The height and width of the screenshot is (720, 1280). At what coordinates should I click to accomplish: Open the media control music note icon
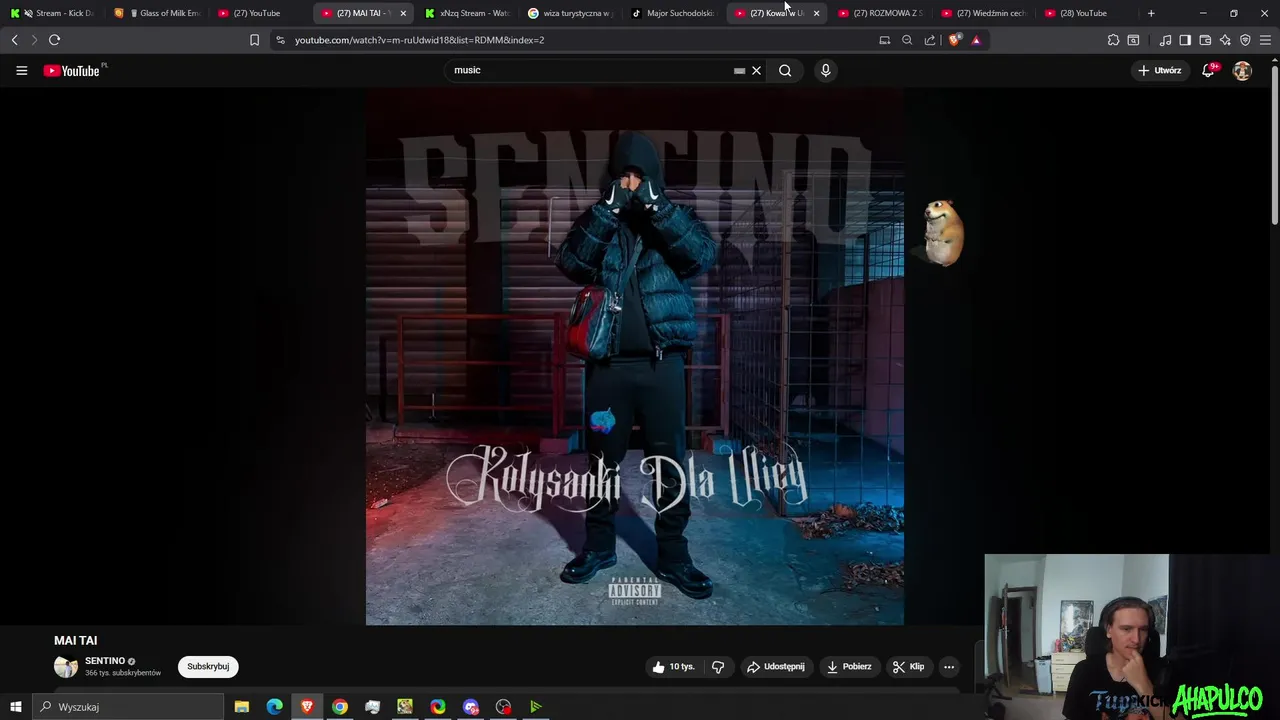tap(1165, 40)
